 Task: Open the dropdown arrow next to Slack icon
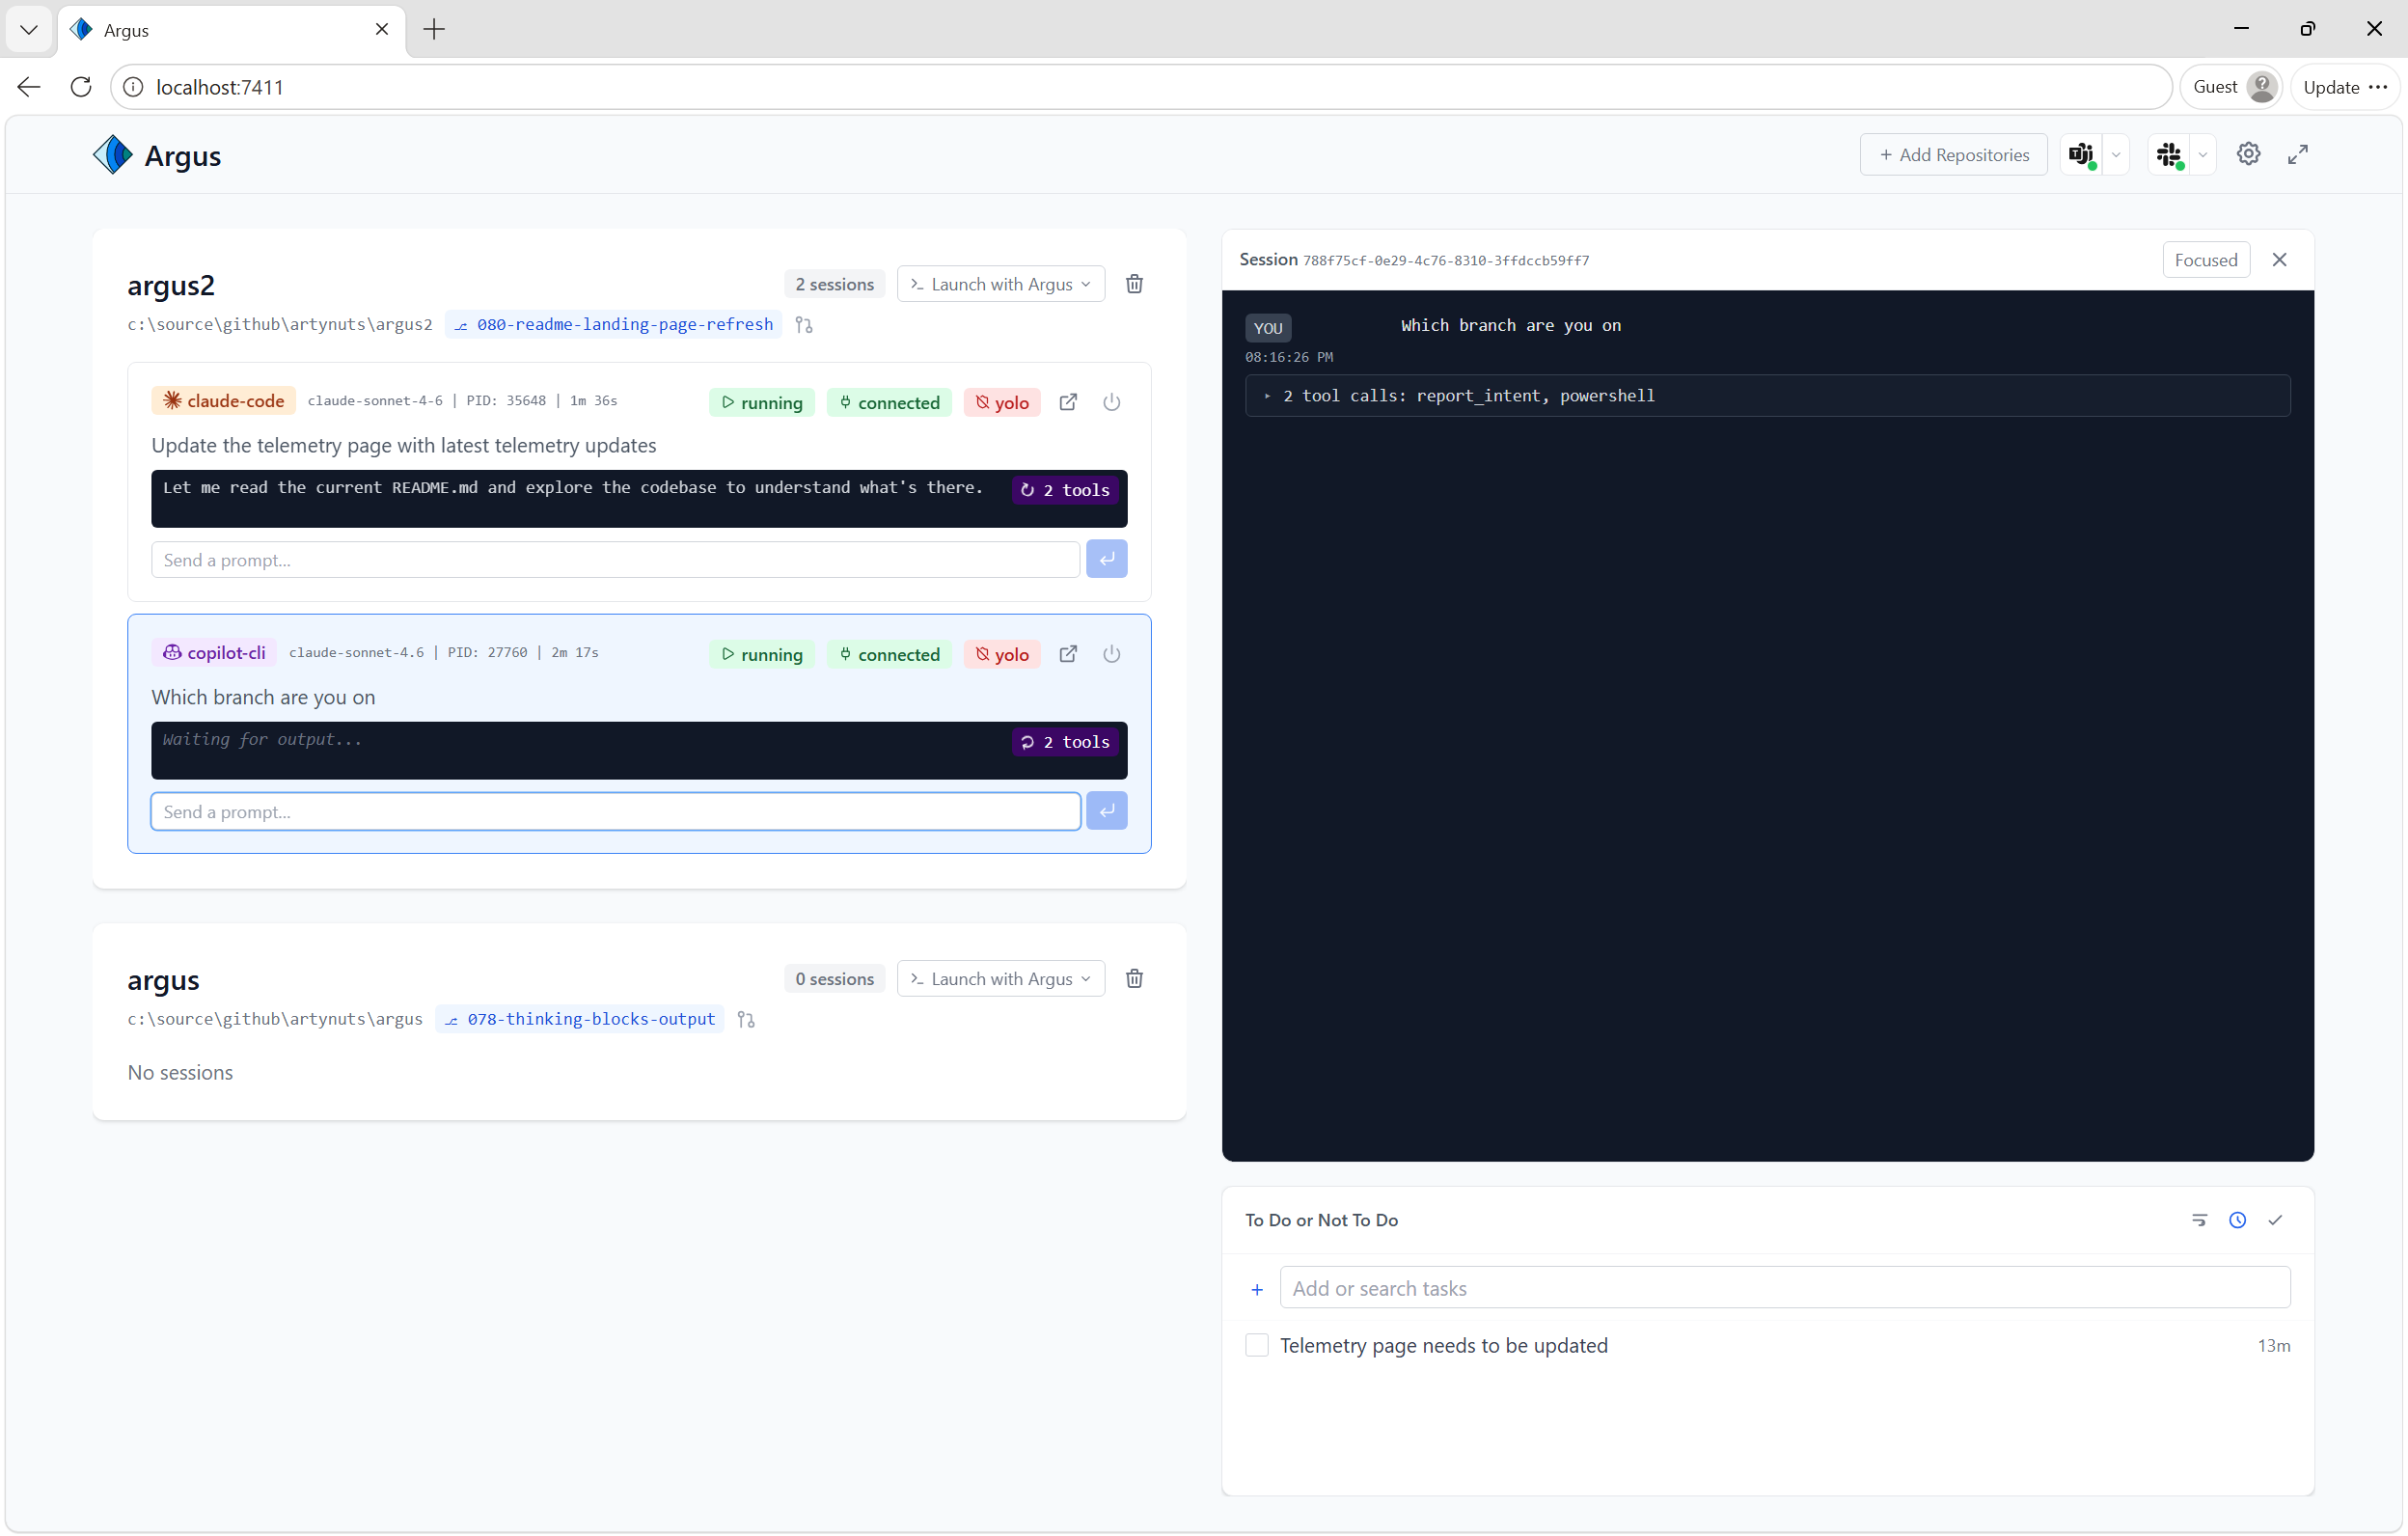2203,155
